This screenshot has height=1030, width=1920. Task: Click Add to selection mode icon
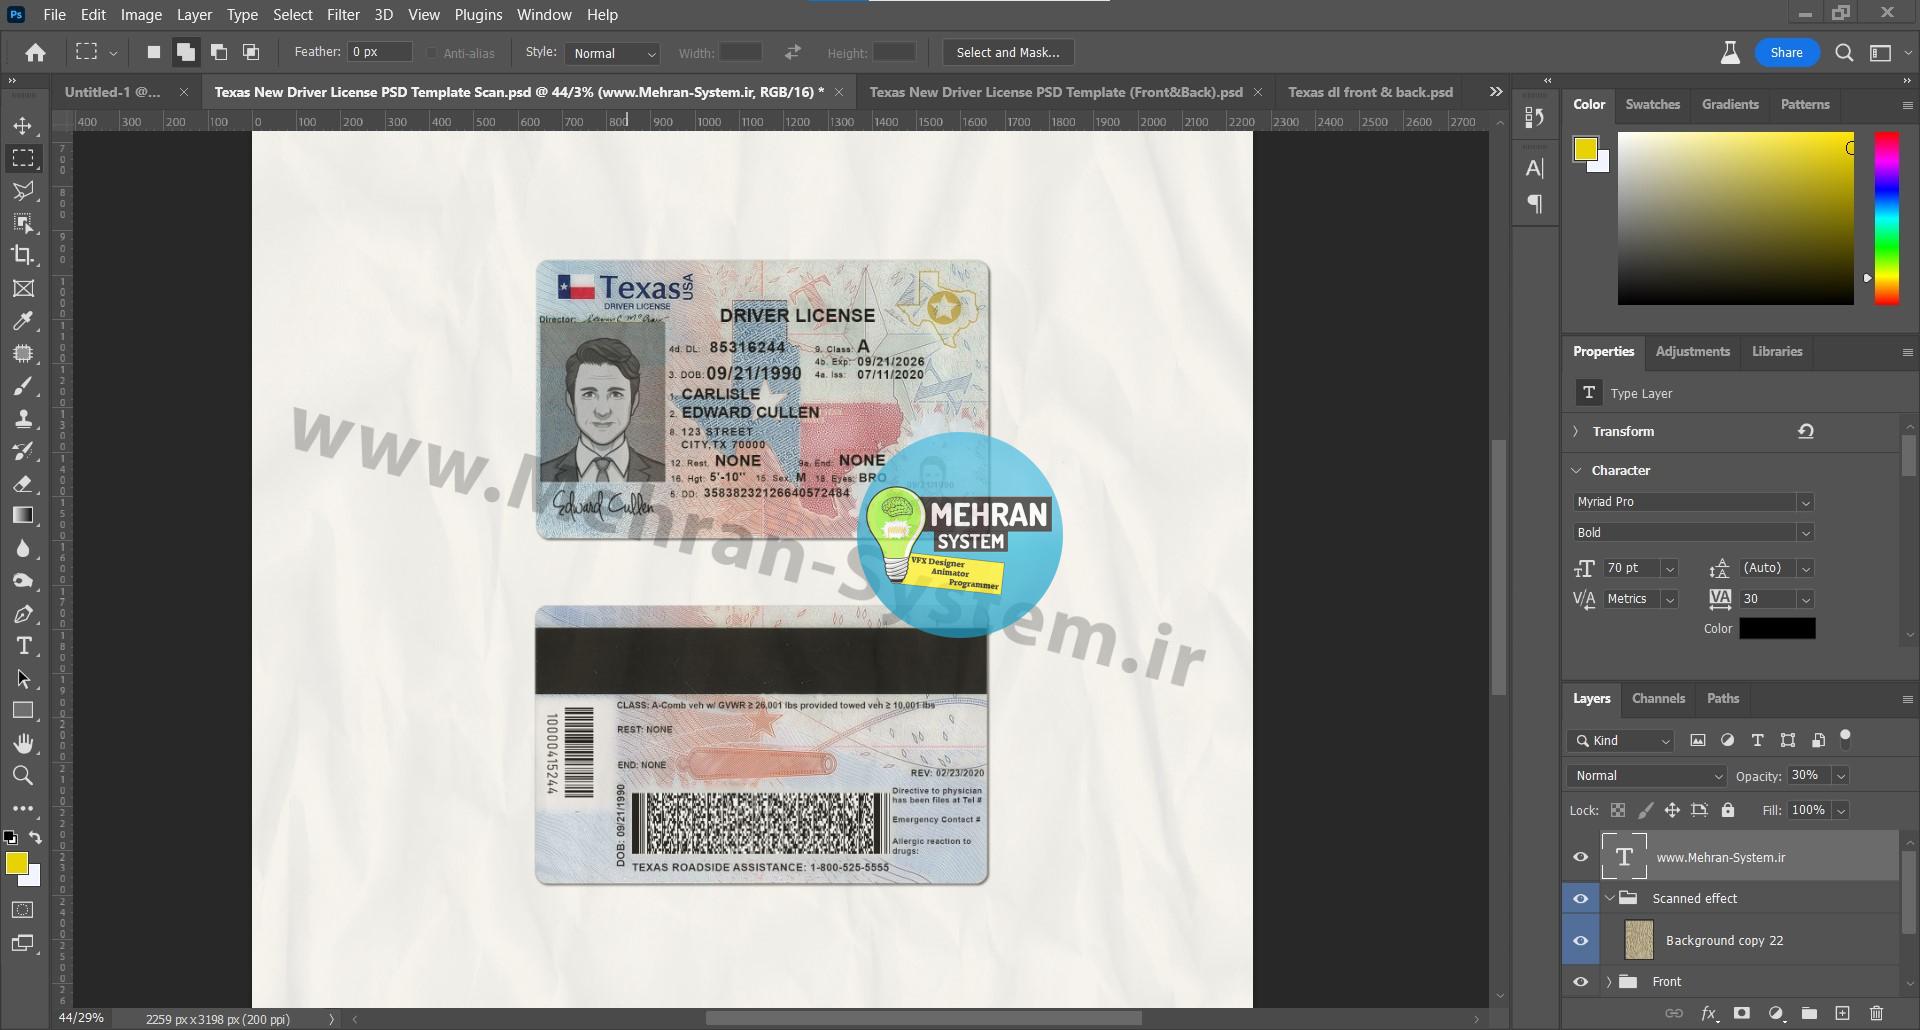point(185,53)
